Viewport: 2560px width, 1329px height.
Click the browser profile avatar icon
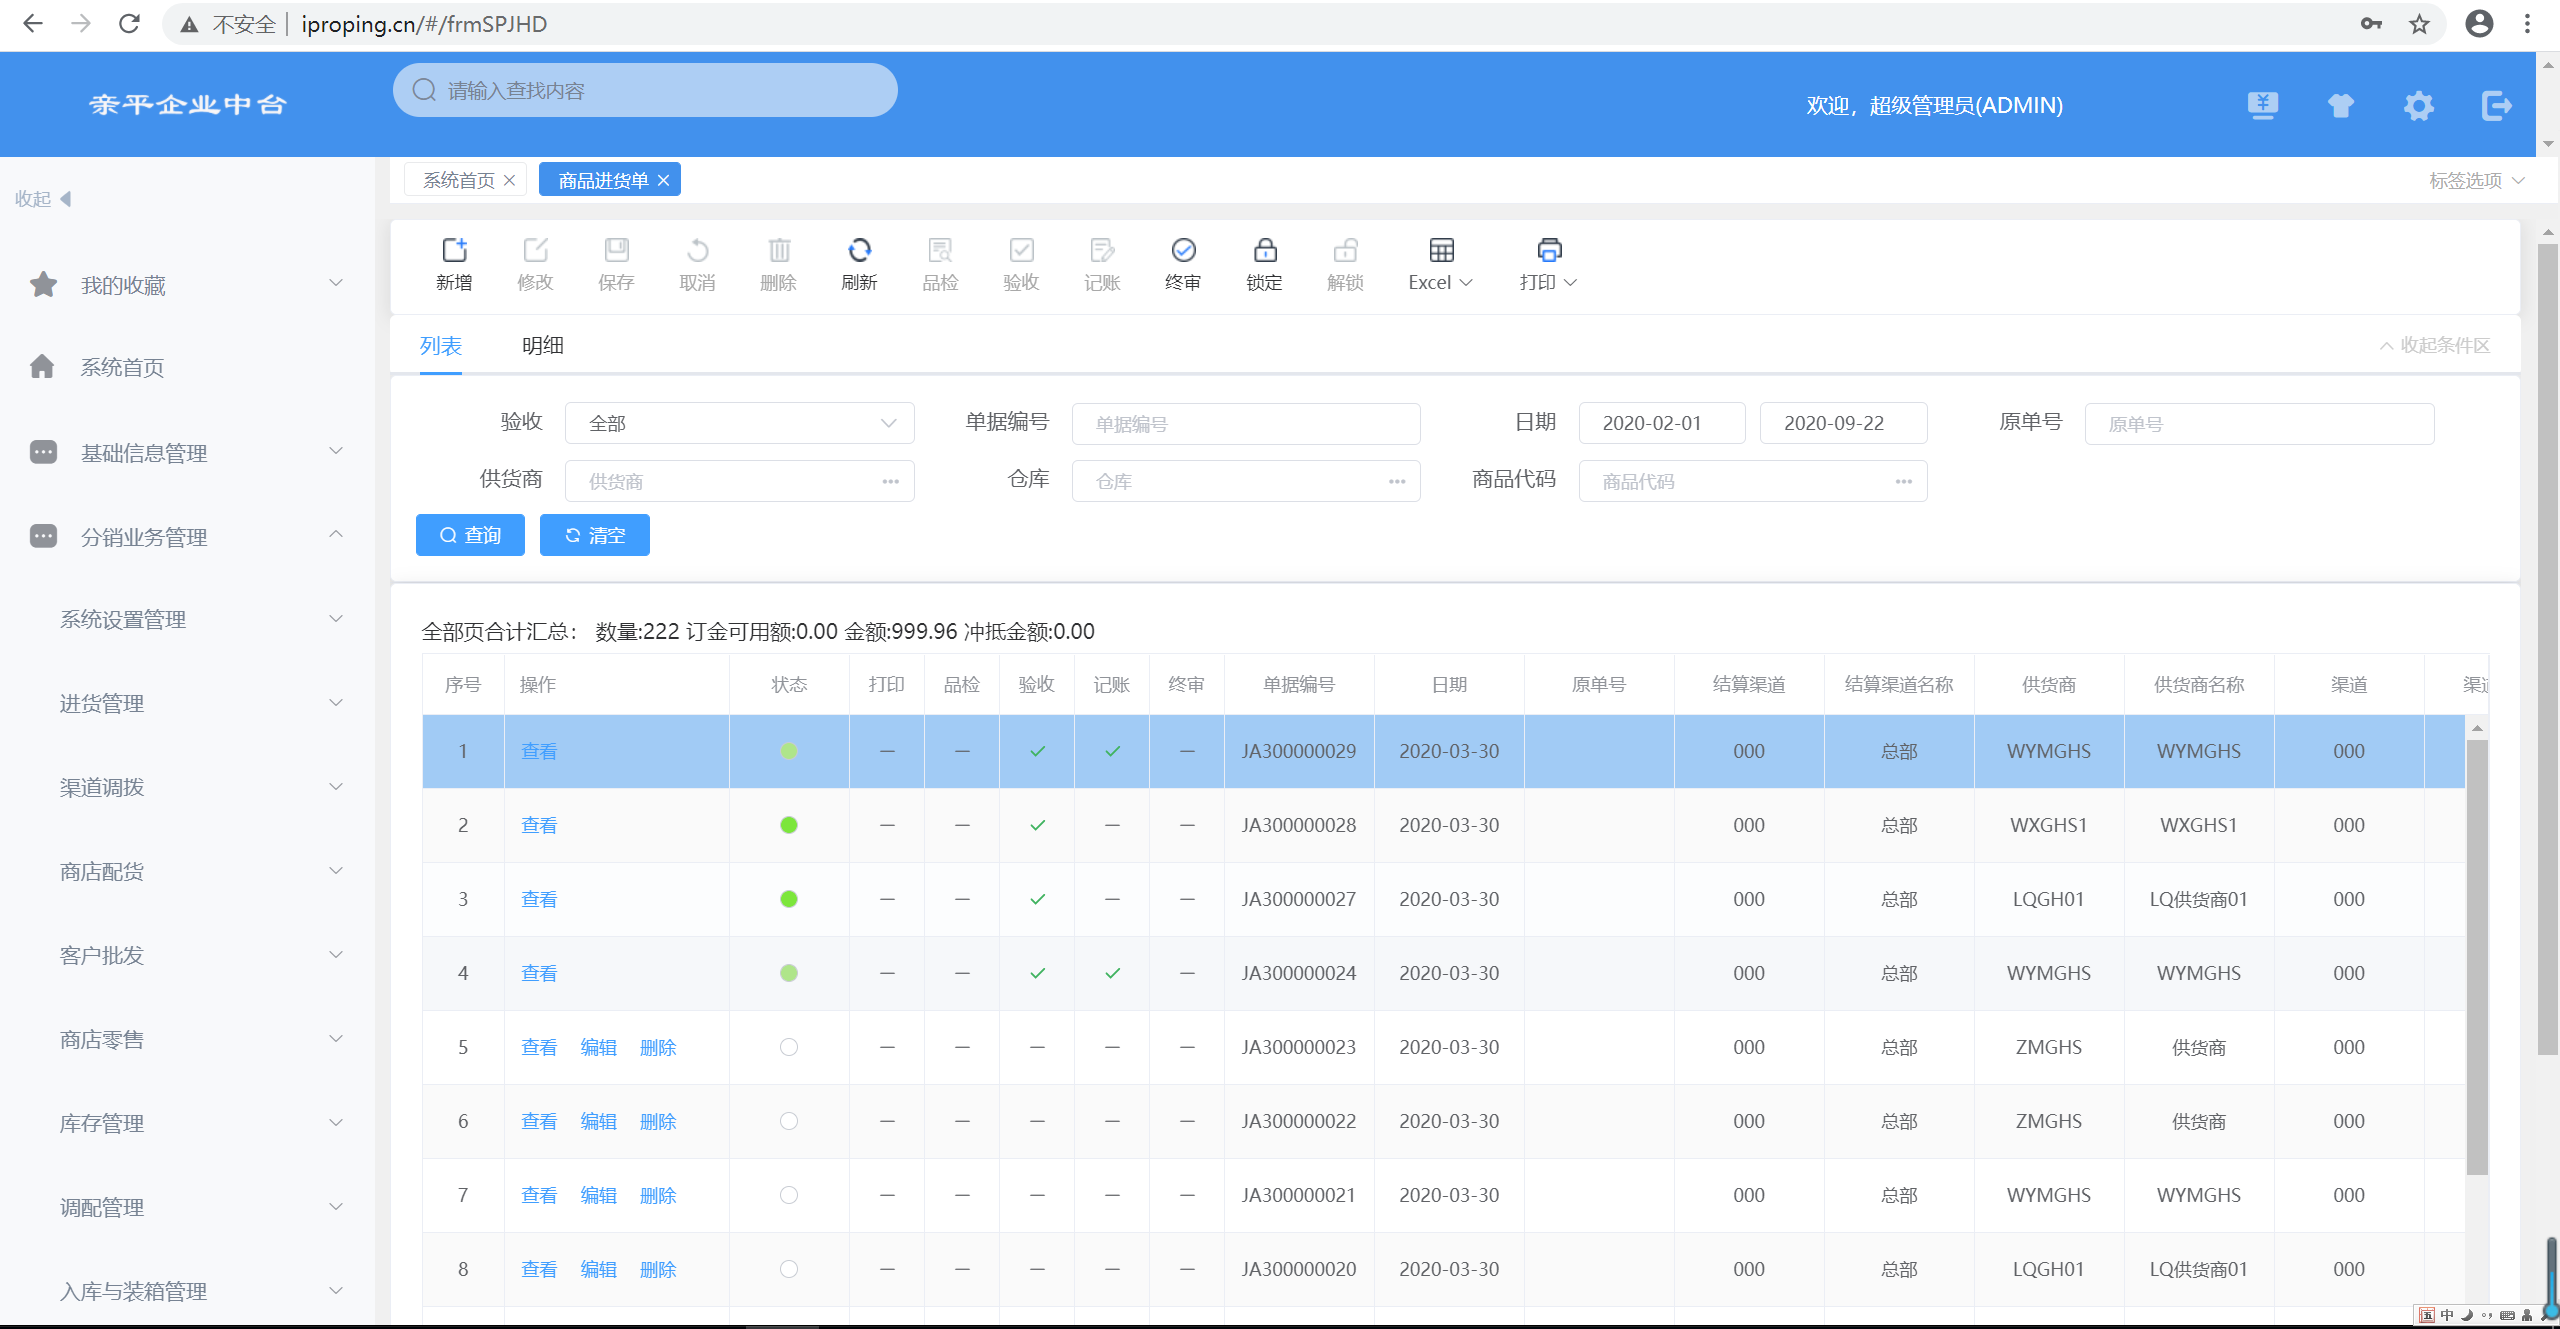tap(2479, 24)
